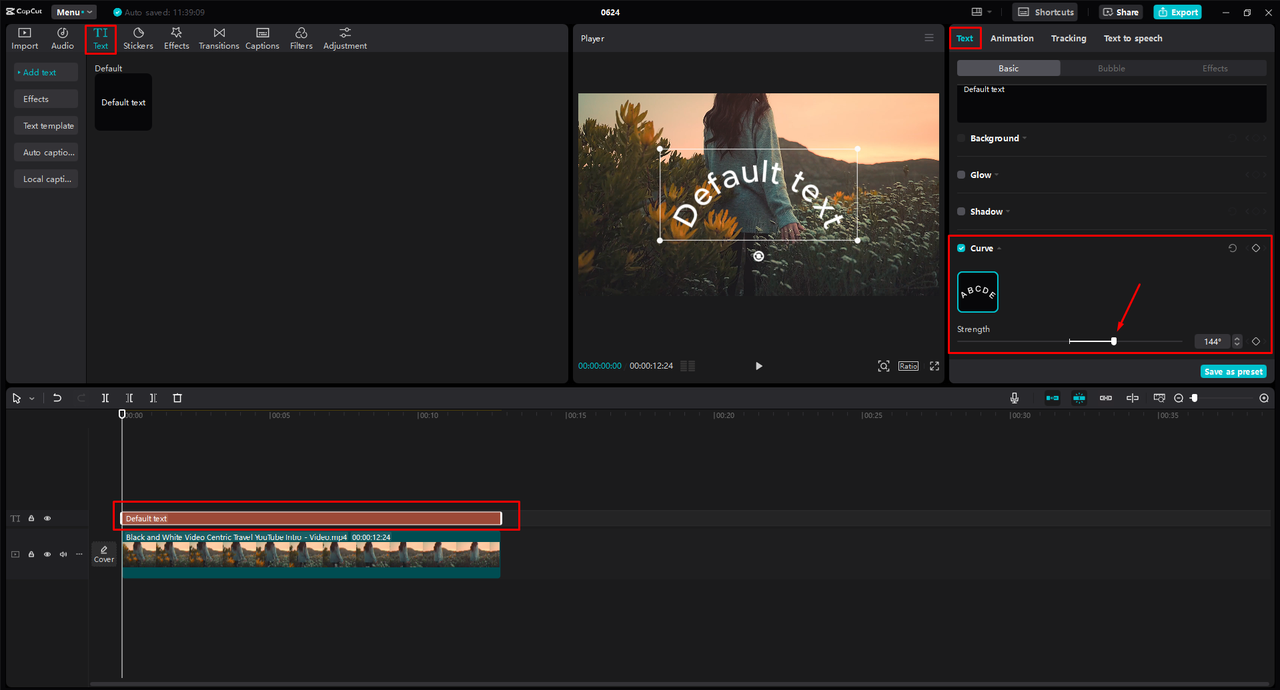Click the timeline zoom slider

[1222, 398]
